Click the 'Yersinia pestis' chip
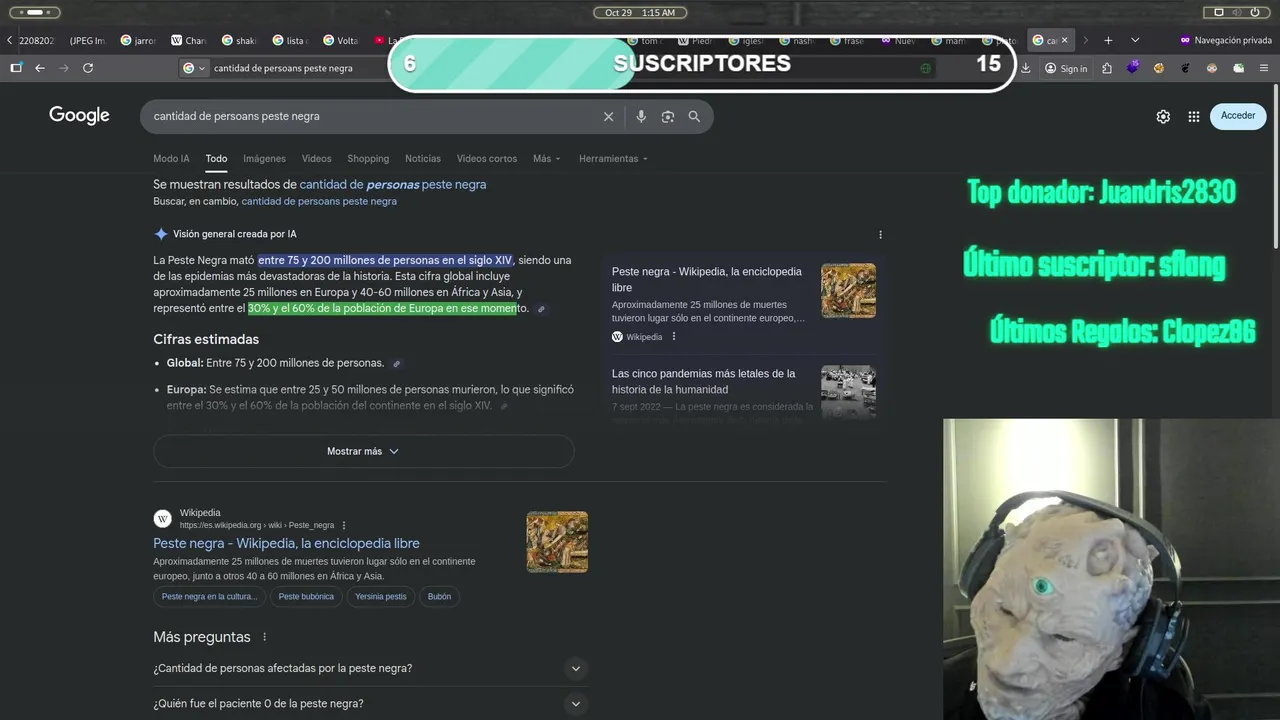The image size is (1280, 720). coord(381,597)
